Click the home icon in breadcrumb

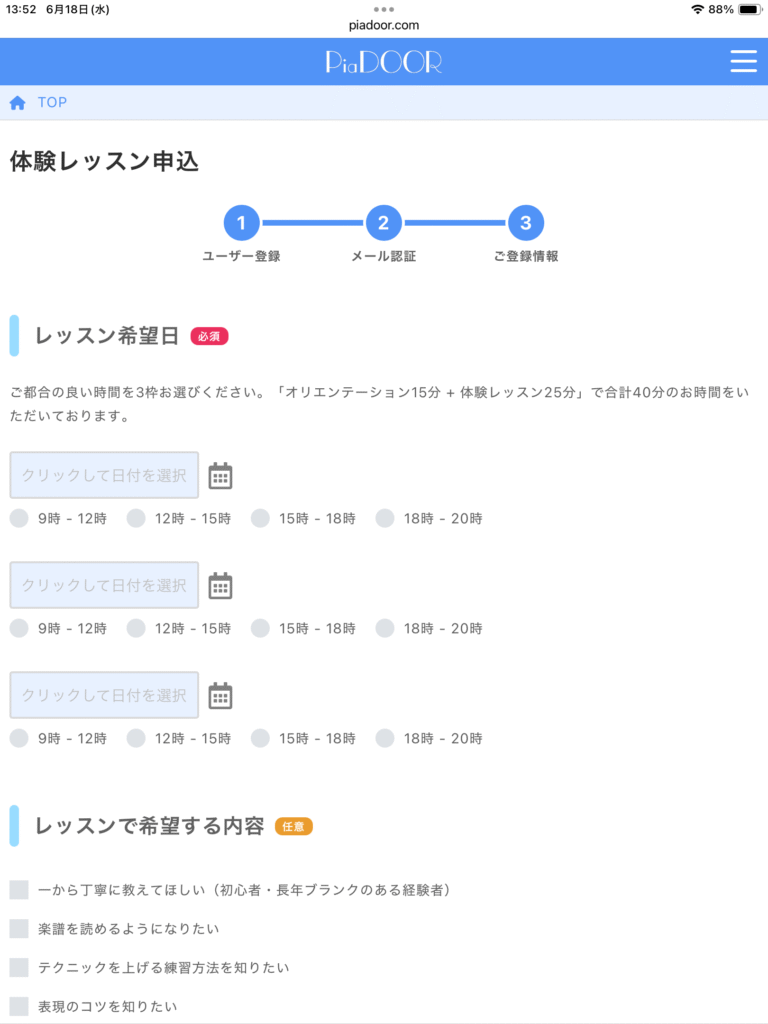(18, 103)
